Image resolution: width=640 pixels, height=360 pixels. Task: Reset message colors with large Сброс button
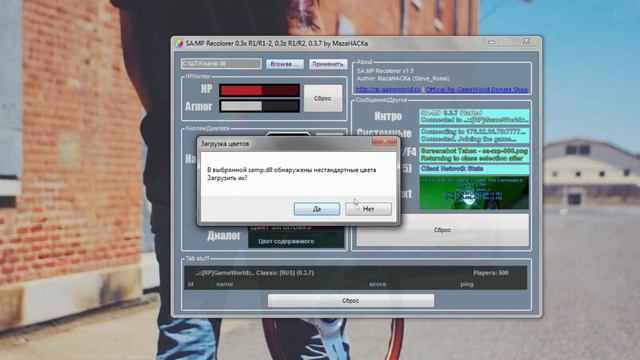(x=442, y=230)
